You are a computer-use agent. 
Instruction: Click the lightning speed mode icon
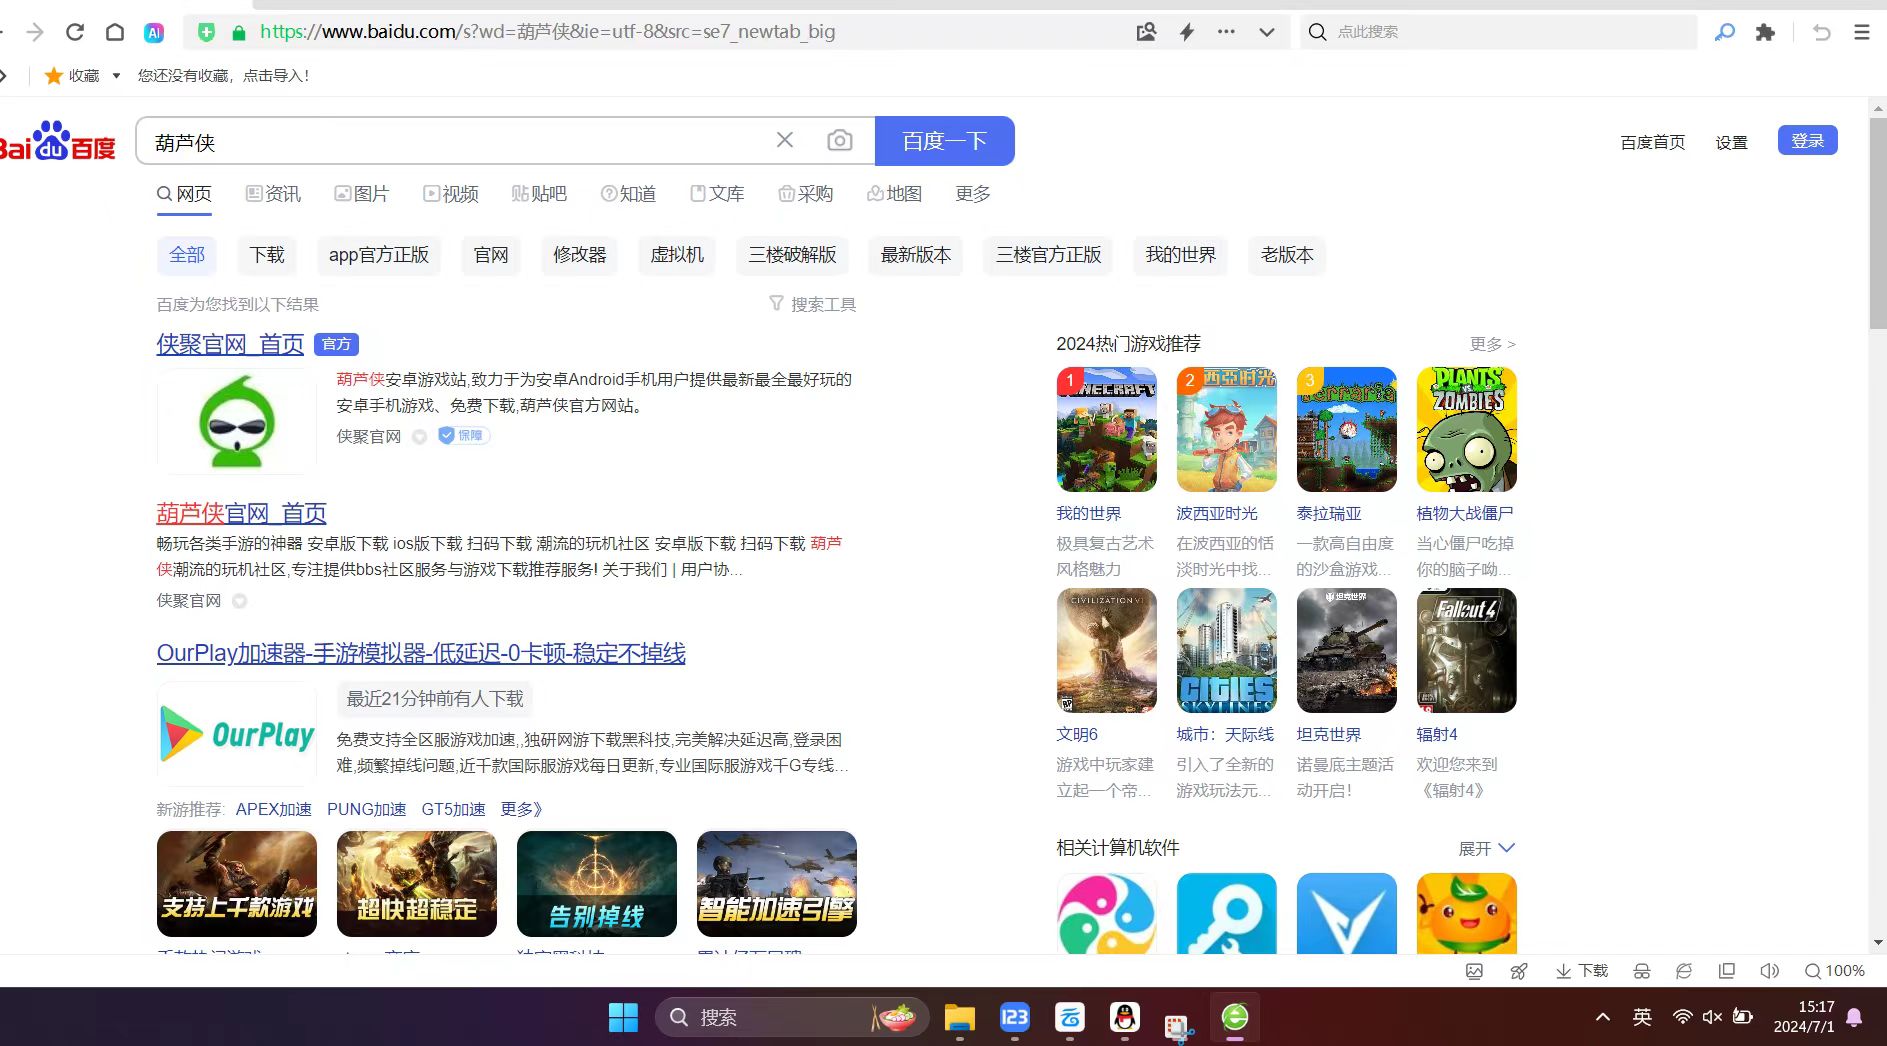tap(1187, 32)
